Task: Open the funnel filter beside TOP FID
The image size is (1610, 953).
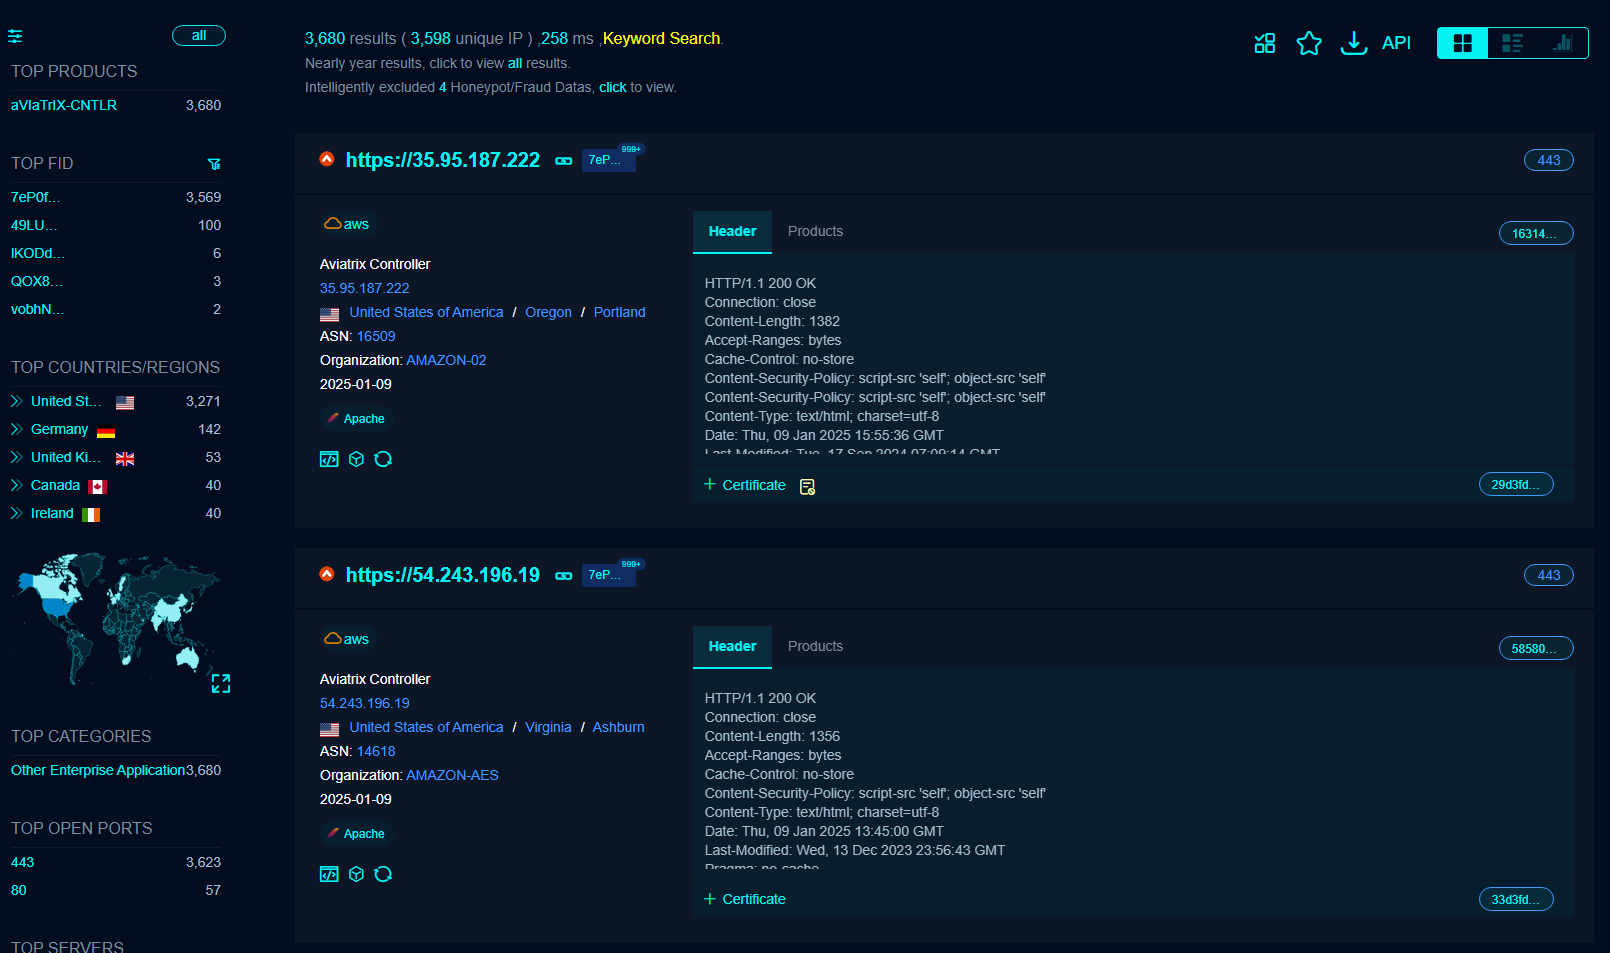Action: pos(213,163)
